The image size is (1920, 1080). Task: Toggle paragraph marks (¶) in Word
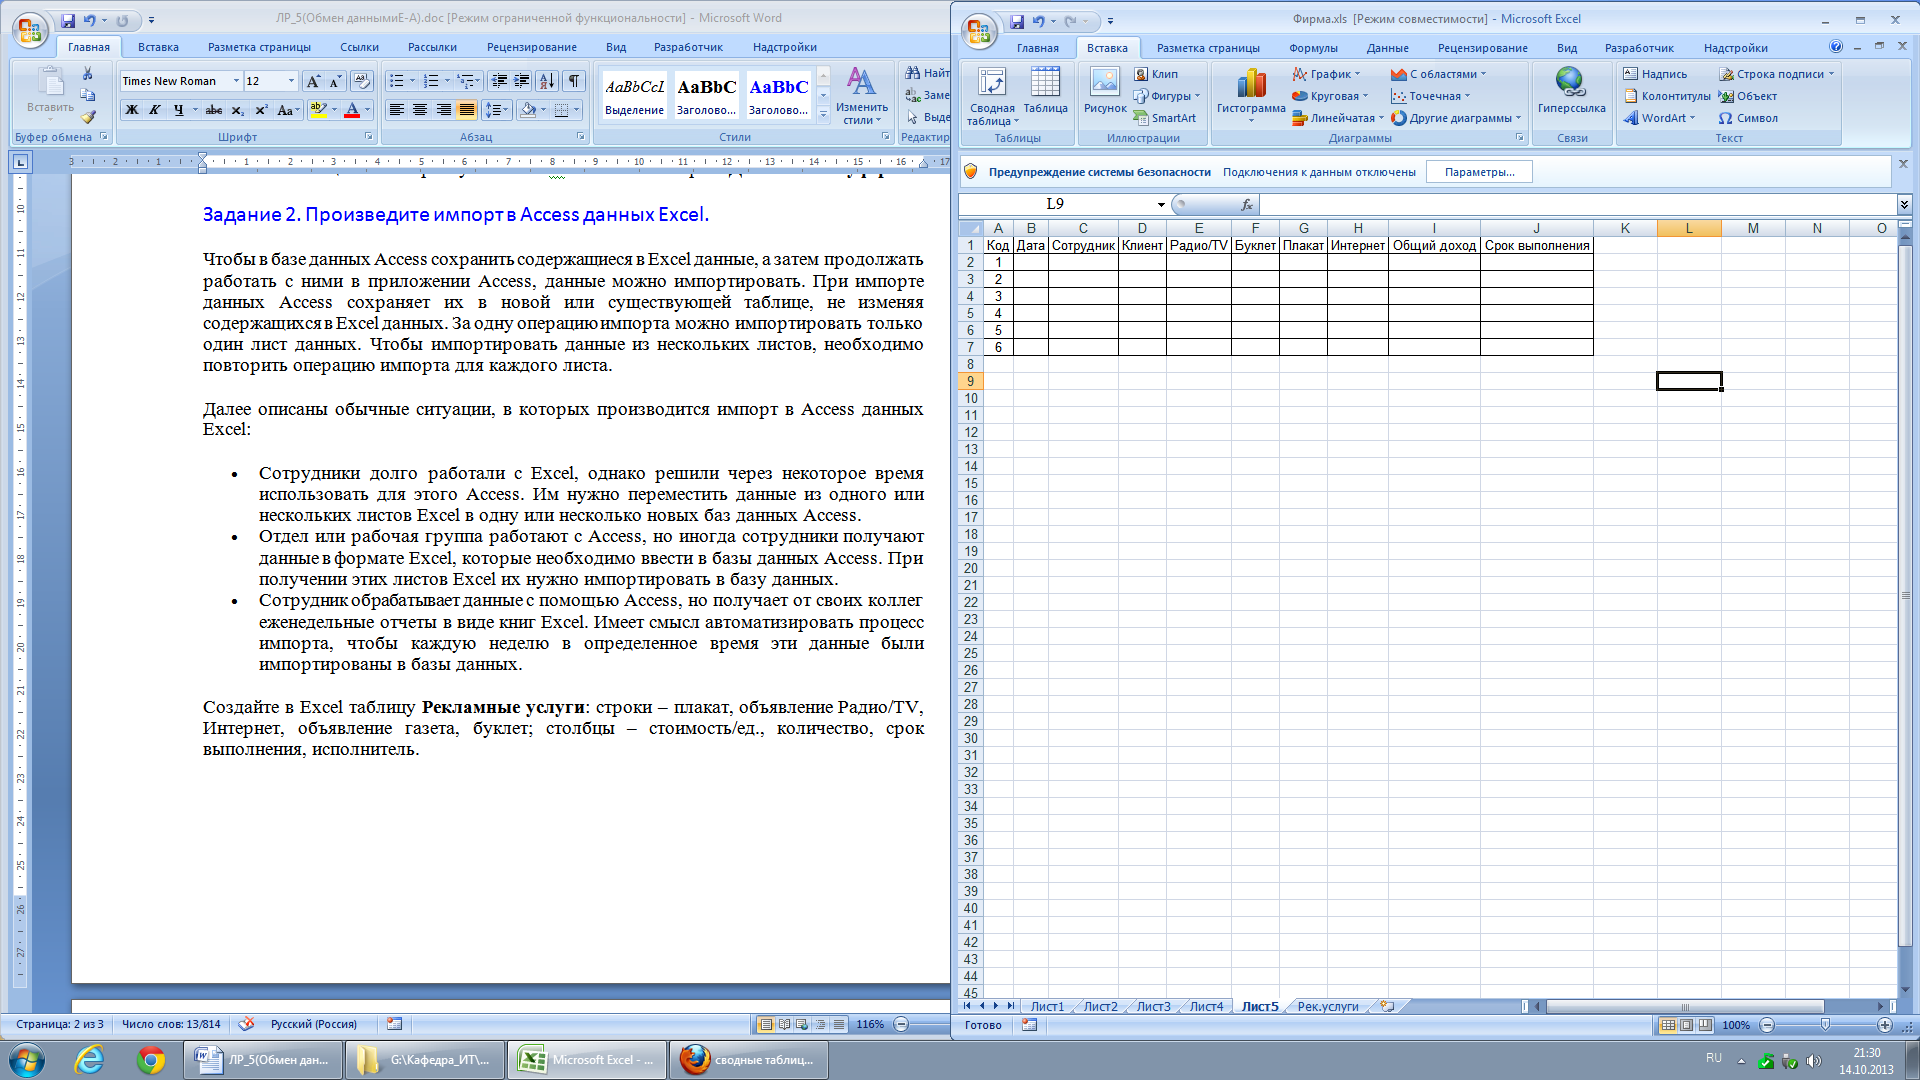[574, 81]
